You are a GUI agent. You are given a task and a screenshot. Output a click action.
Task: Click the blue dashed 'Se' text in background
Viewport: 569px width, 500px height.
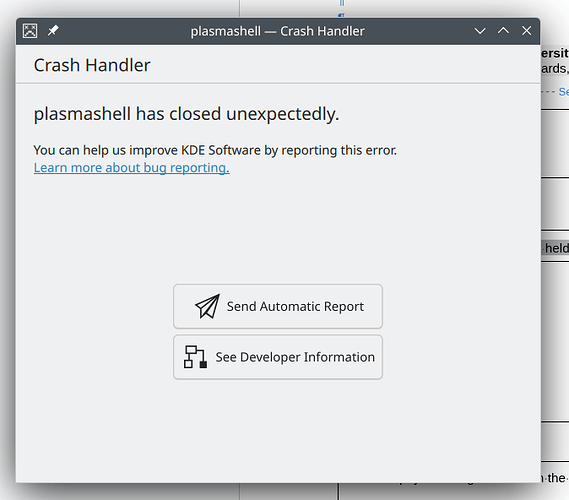(564, 92)
